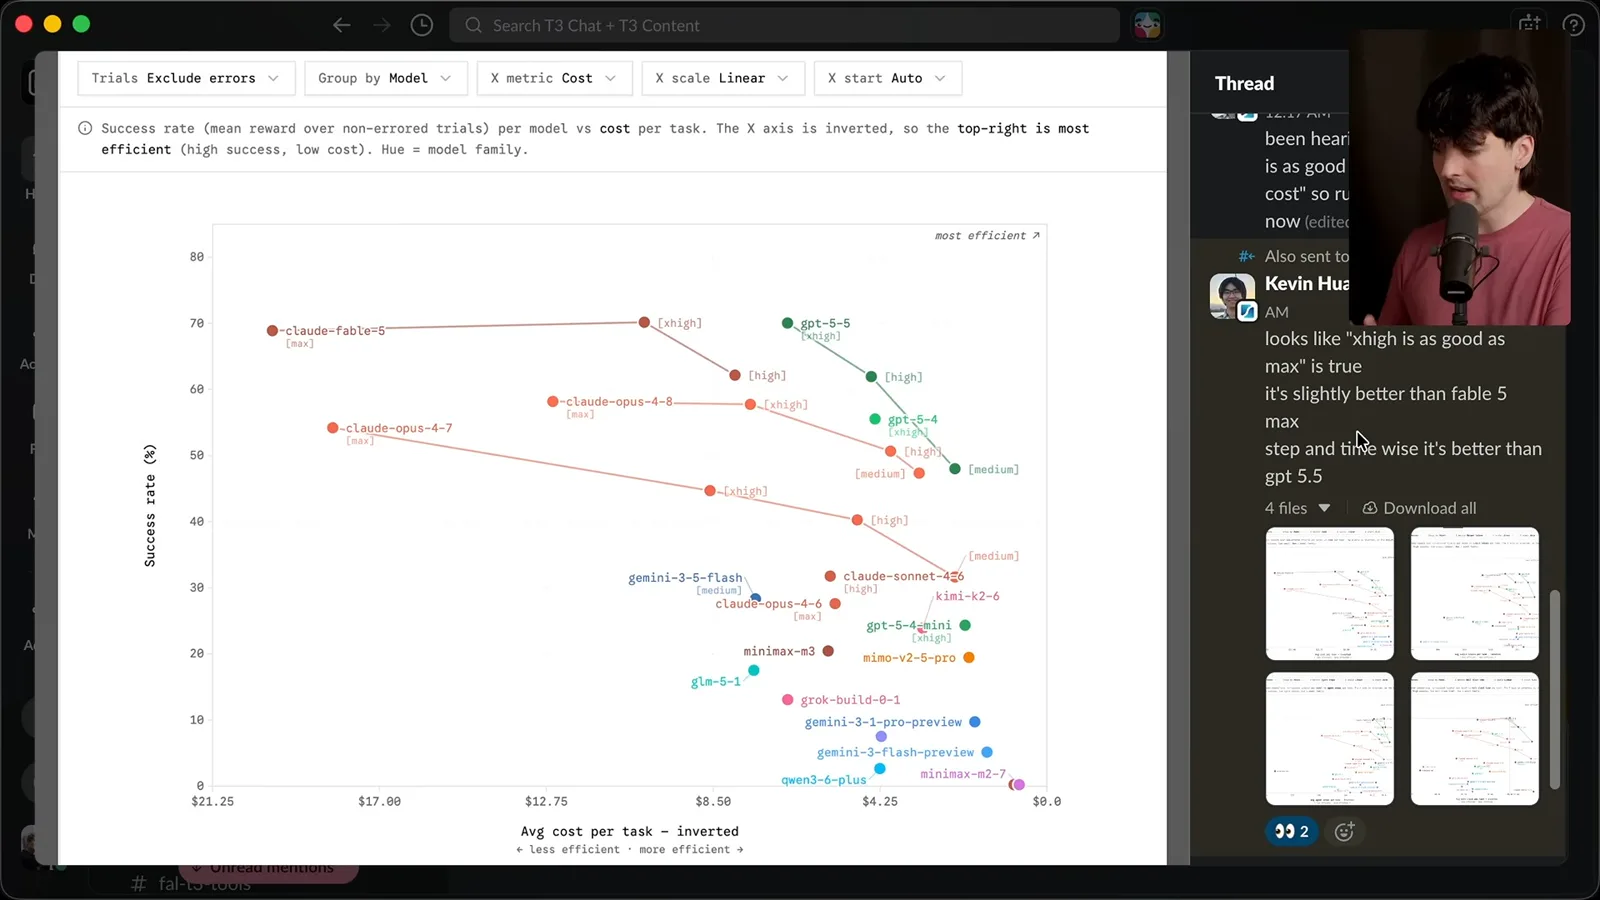This screenshot has height=900, width=1600.
Task: Click the mimo-v2-5-pro orange data point
Action: pyautogui.click(x=969, y=657)
